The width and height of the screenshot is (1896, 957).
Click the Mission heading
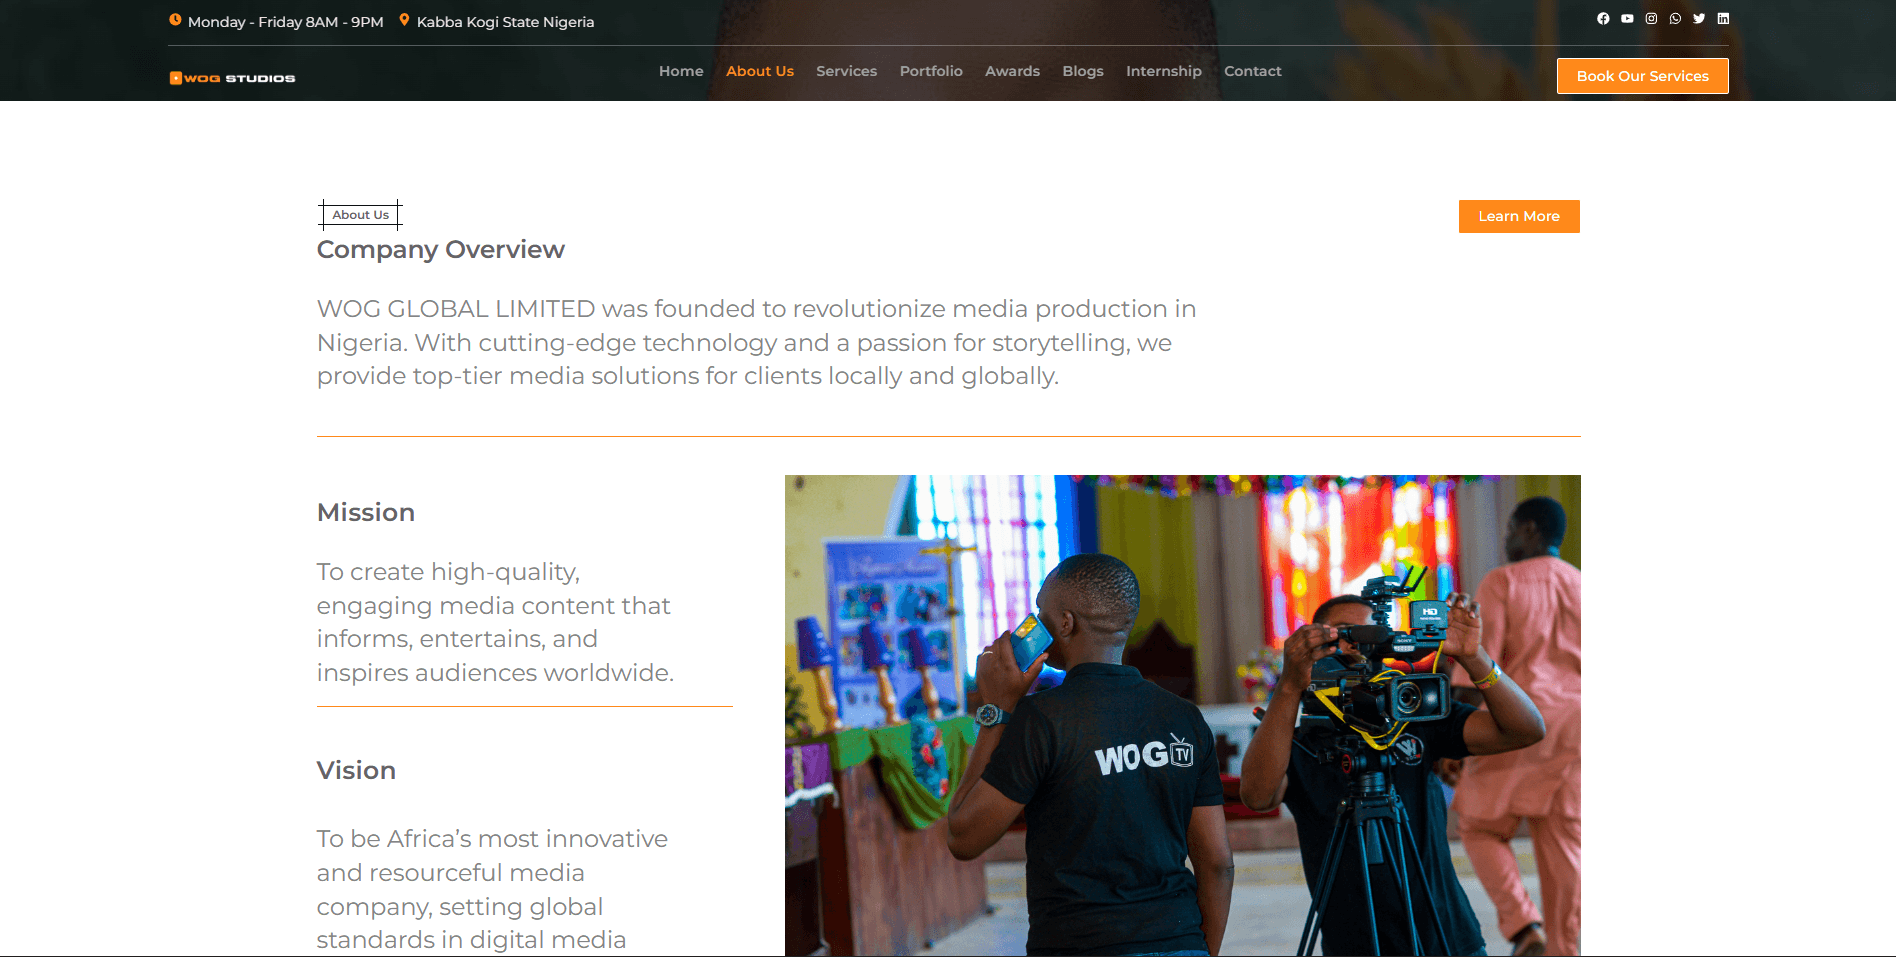click(366, 512)
